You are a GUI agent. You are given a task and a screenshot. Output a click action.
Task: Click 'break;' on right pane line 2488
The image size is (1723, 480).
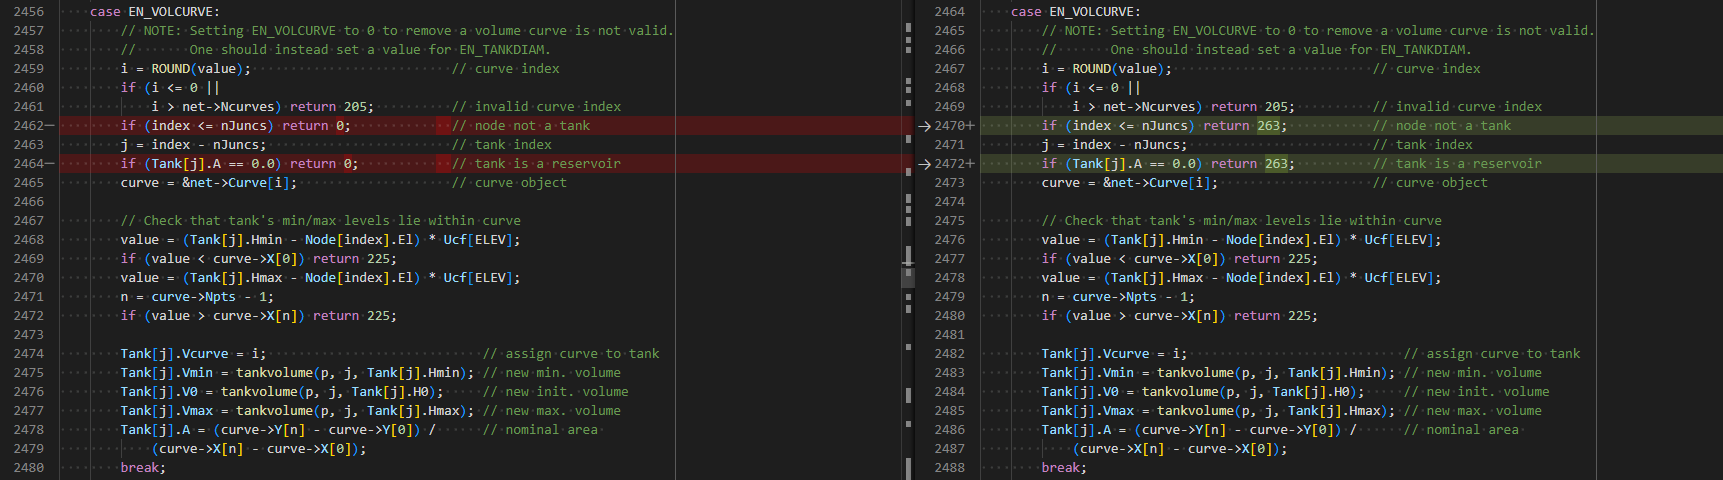[1064, 468]
